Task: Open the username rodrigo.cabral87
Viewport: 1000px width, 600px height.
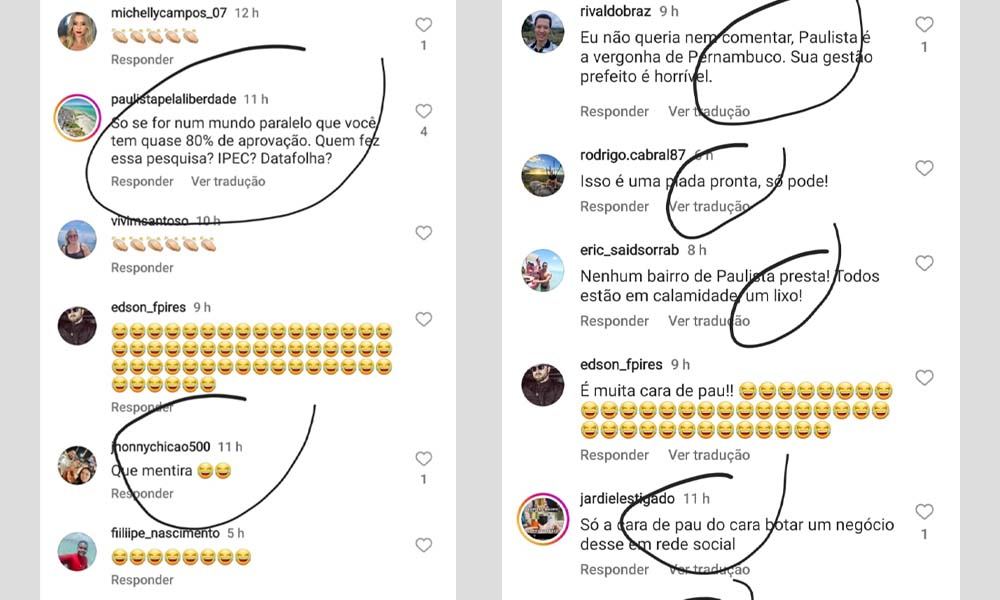Action: (633, 155)
